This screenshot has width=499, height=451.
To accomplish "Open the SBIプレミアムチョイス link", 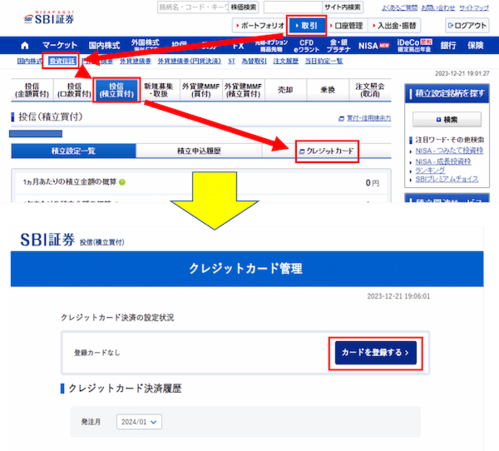I will click(447, 179).
